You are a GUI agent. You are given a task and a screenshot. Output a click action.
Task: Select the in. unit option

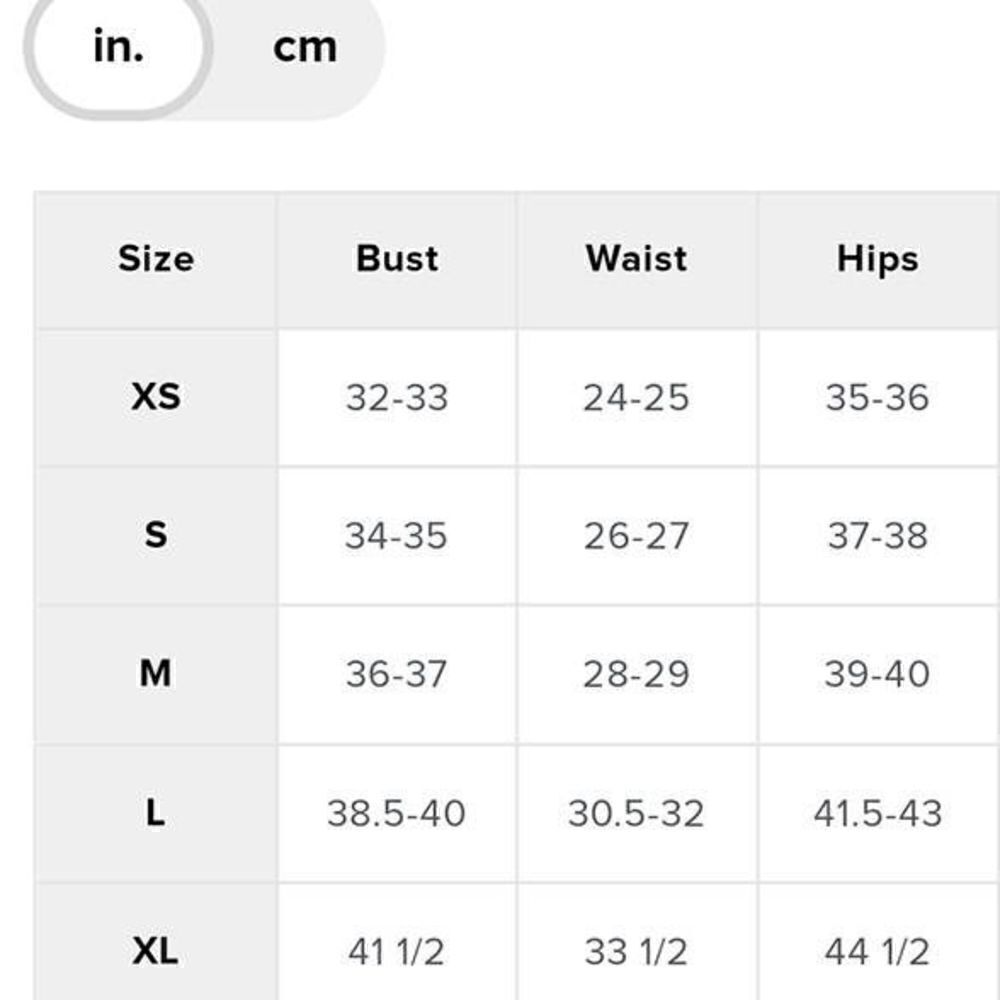(x=118, y=47)
